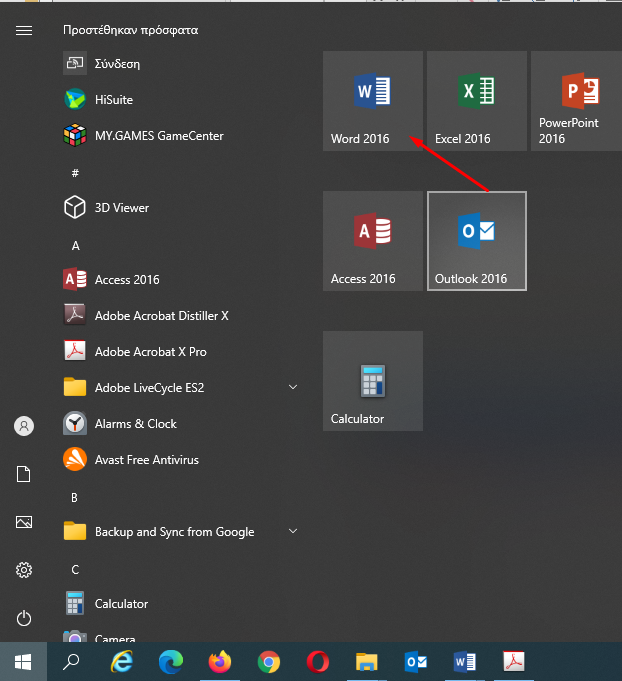The height and width of the screenshot is (681, 622).
Task: Expand the Adobe LiveCycle ES2 folder
Action: tap(180, 387)
